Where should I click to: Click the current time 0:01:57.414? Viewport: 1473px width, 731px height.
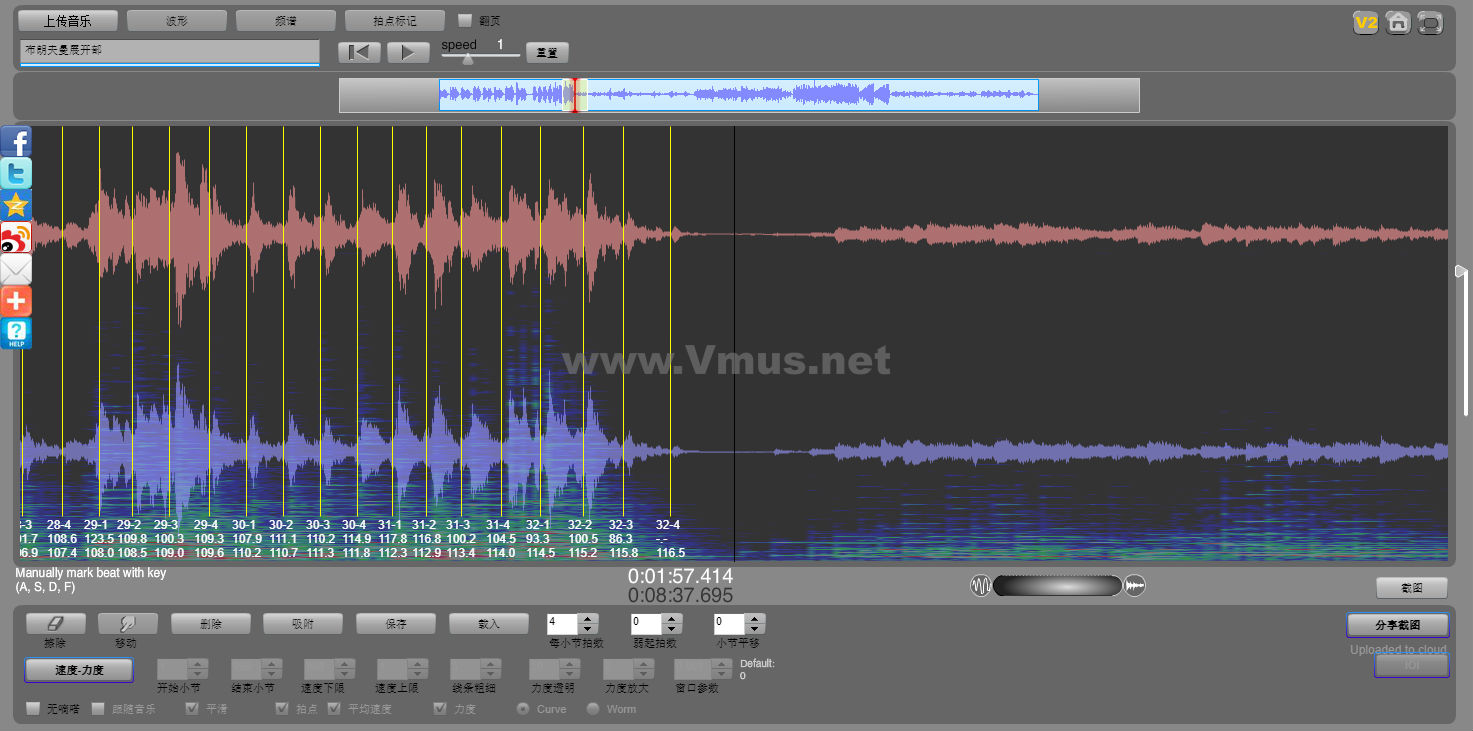coord(680,576)
